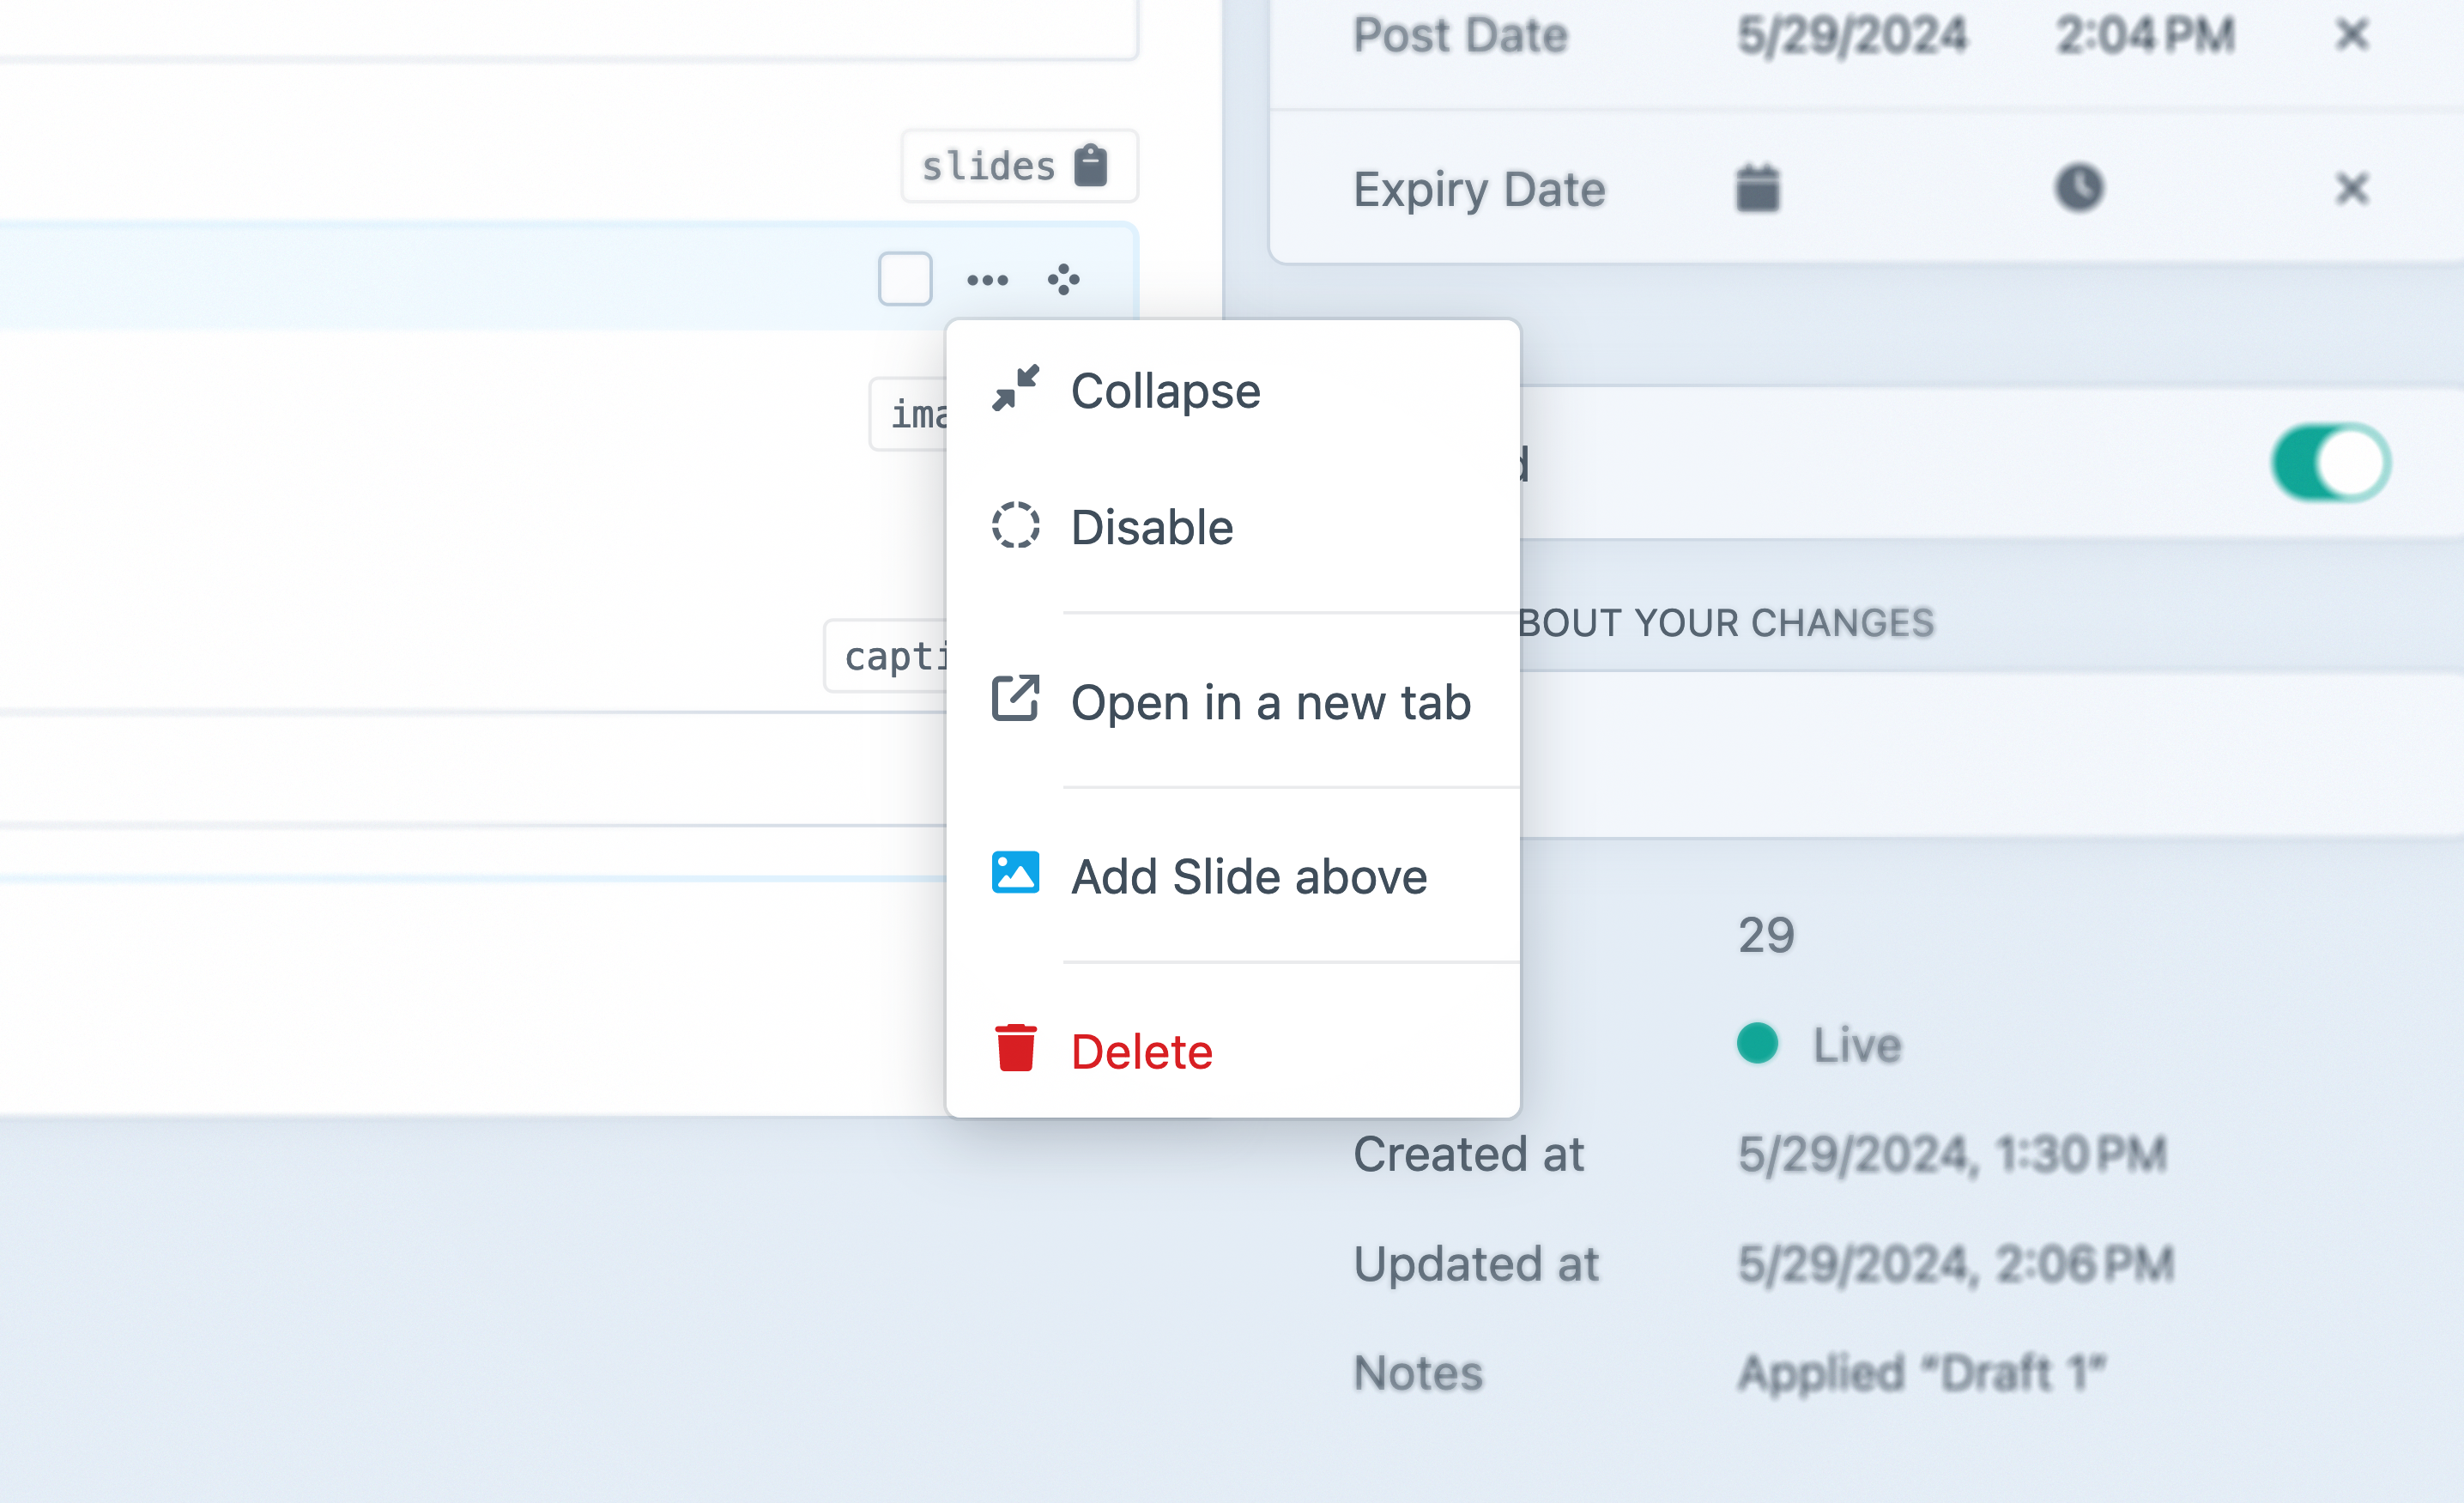Click the three-dot actions menu button

pyautogui.click(x=987, y=280)
